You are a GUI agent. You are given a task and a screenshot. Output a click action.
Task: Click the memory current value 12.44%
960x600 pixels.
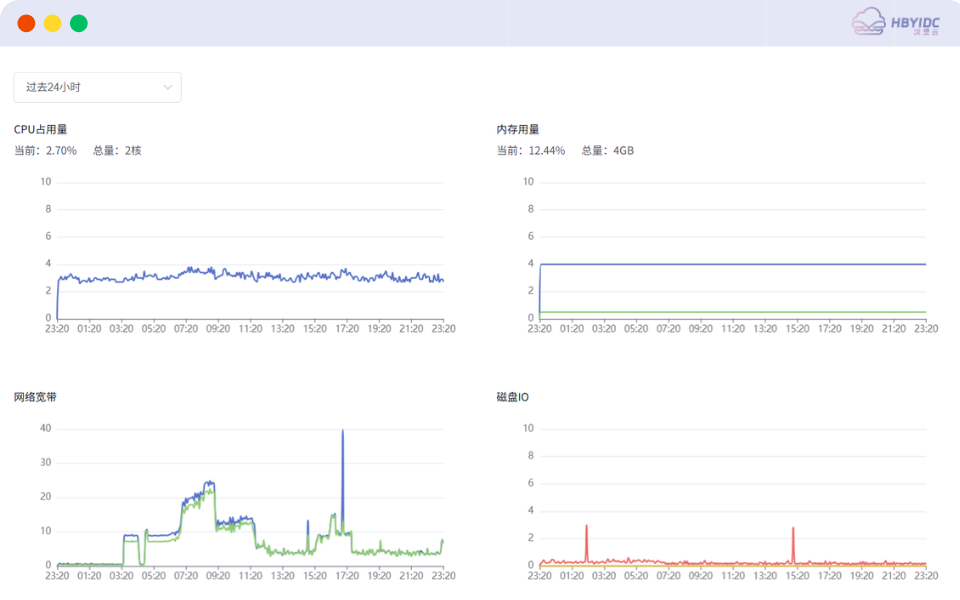click(x=547, y=151)
